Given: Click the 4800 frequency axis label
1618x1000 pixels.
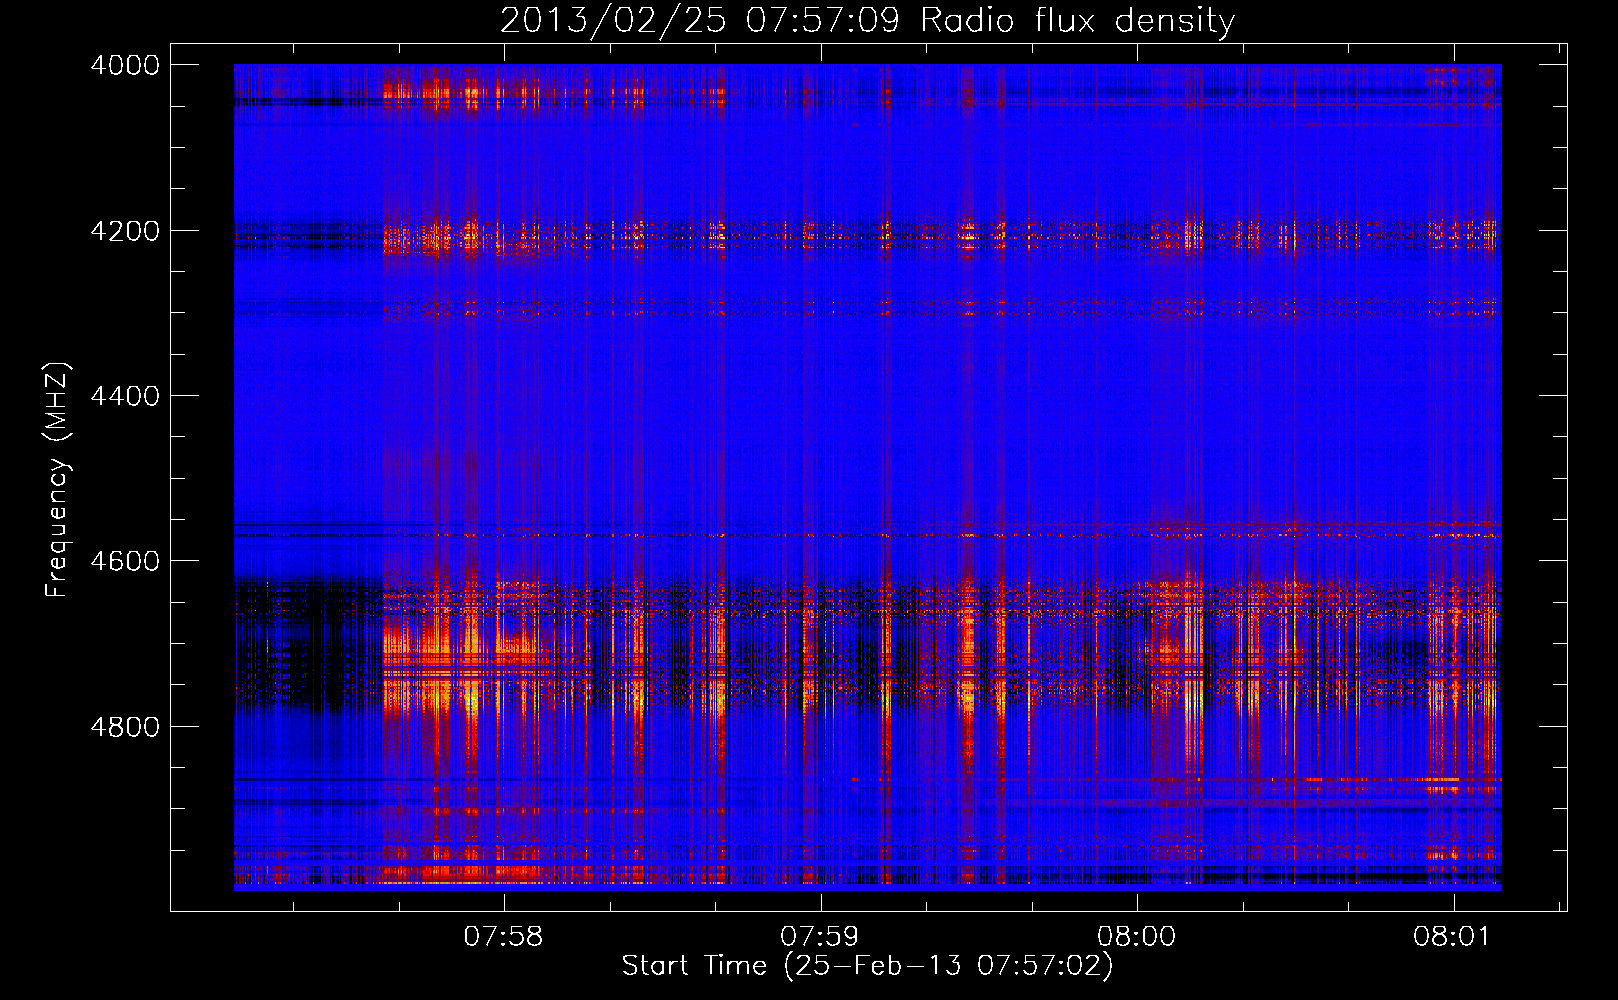Looking at the screenshot, I should (x=125, y=727).
